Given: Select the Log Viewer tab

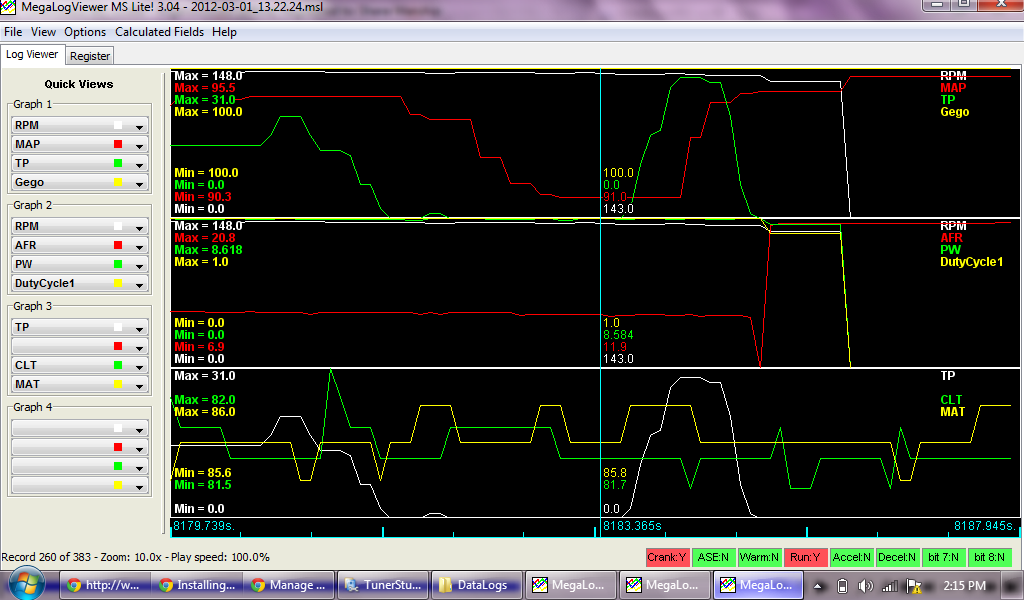Looking at the screenshot, I should point(32,55).
